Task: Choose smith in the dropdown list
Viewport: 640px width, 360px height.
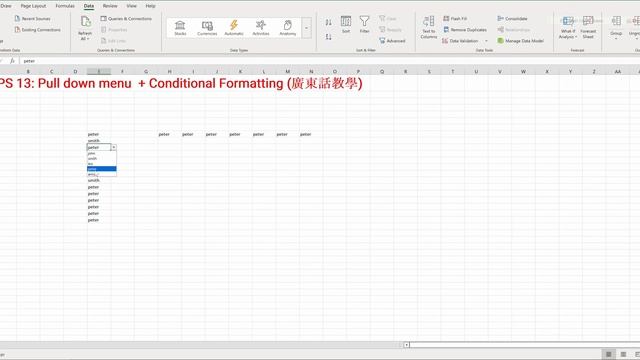Action: tap(102, 158)
